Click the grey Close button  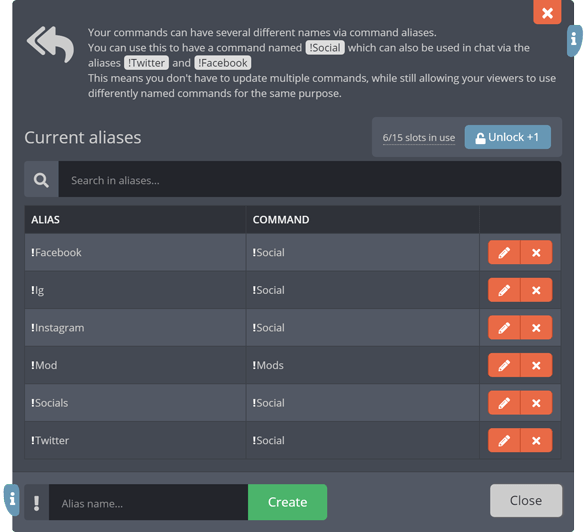[526, 501]
